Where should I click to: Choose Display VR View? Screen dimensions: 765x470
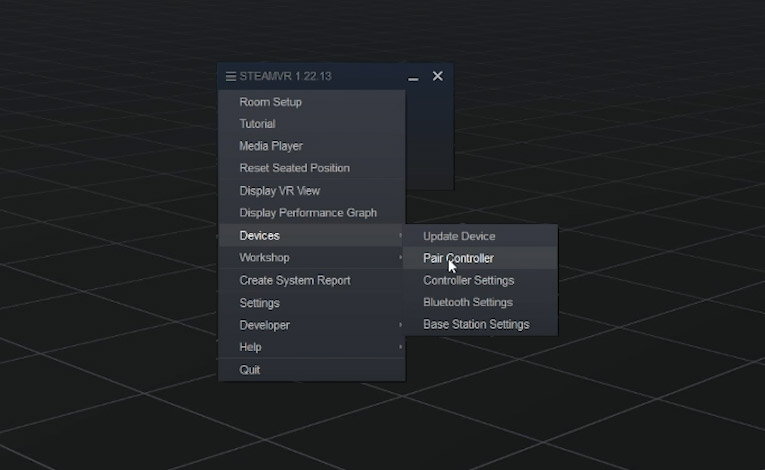(x=279, y=191)
